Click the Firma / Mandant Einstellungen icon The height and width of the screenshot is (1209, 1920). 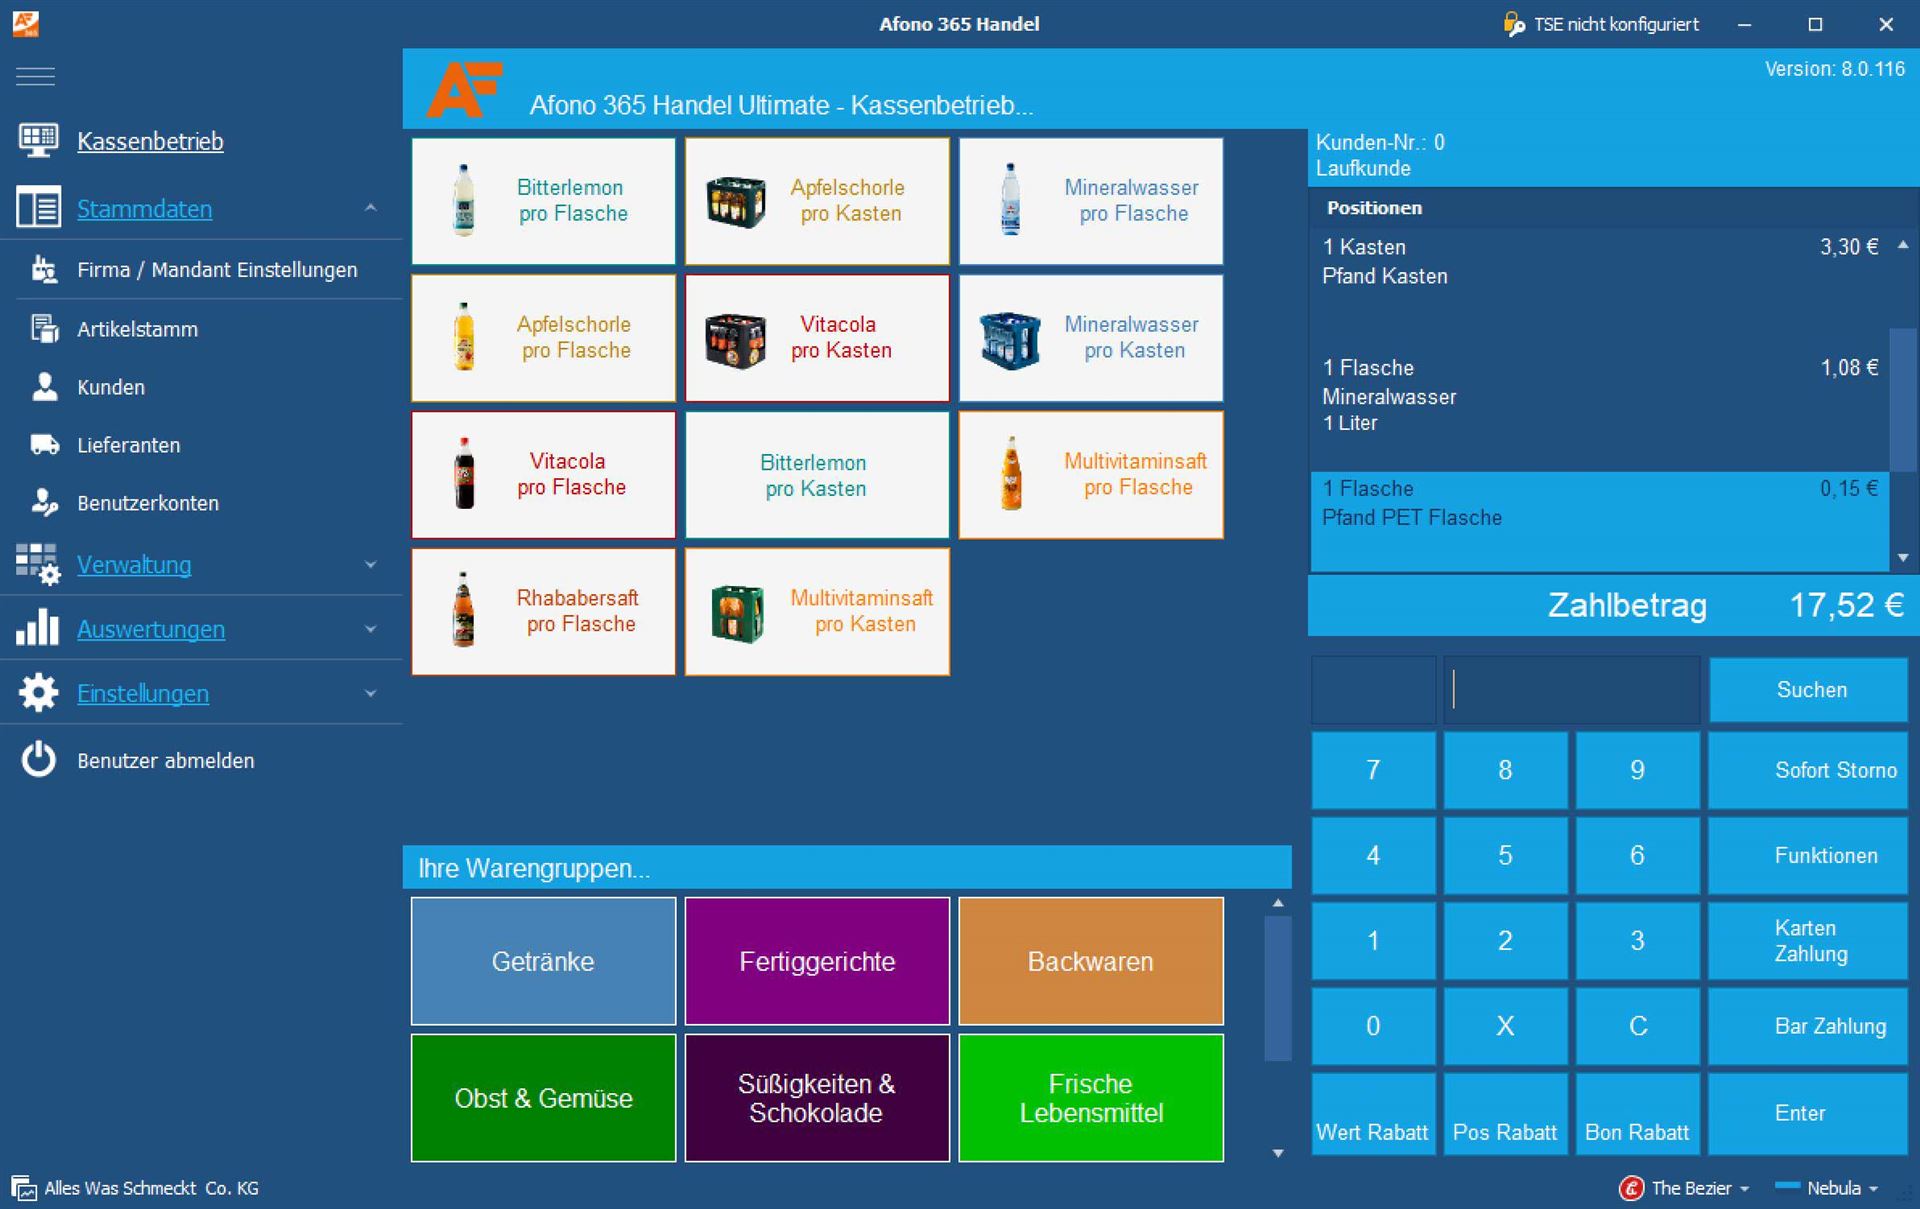coord(44,269)
